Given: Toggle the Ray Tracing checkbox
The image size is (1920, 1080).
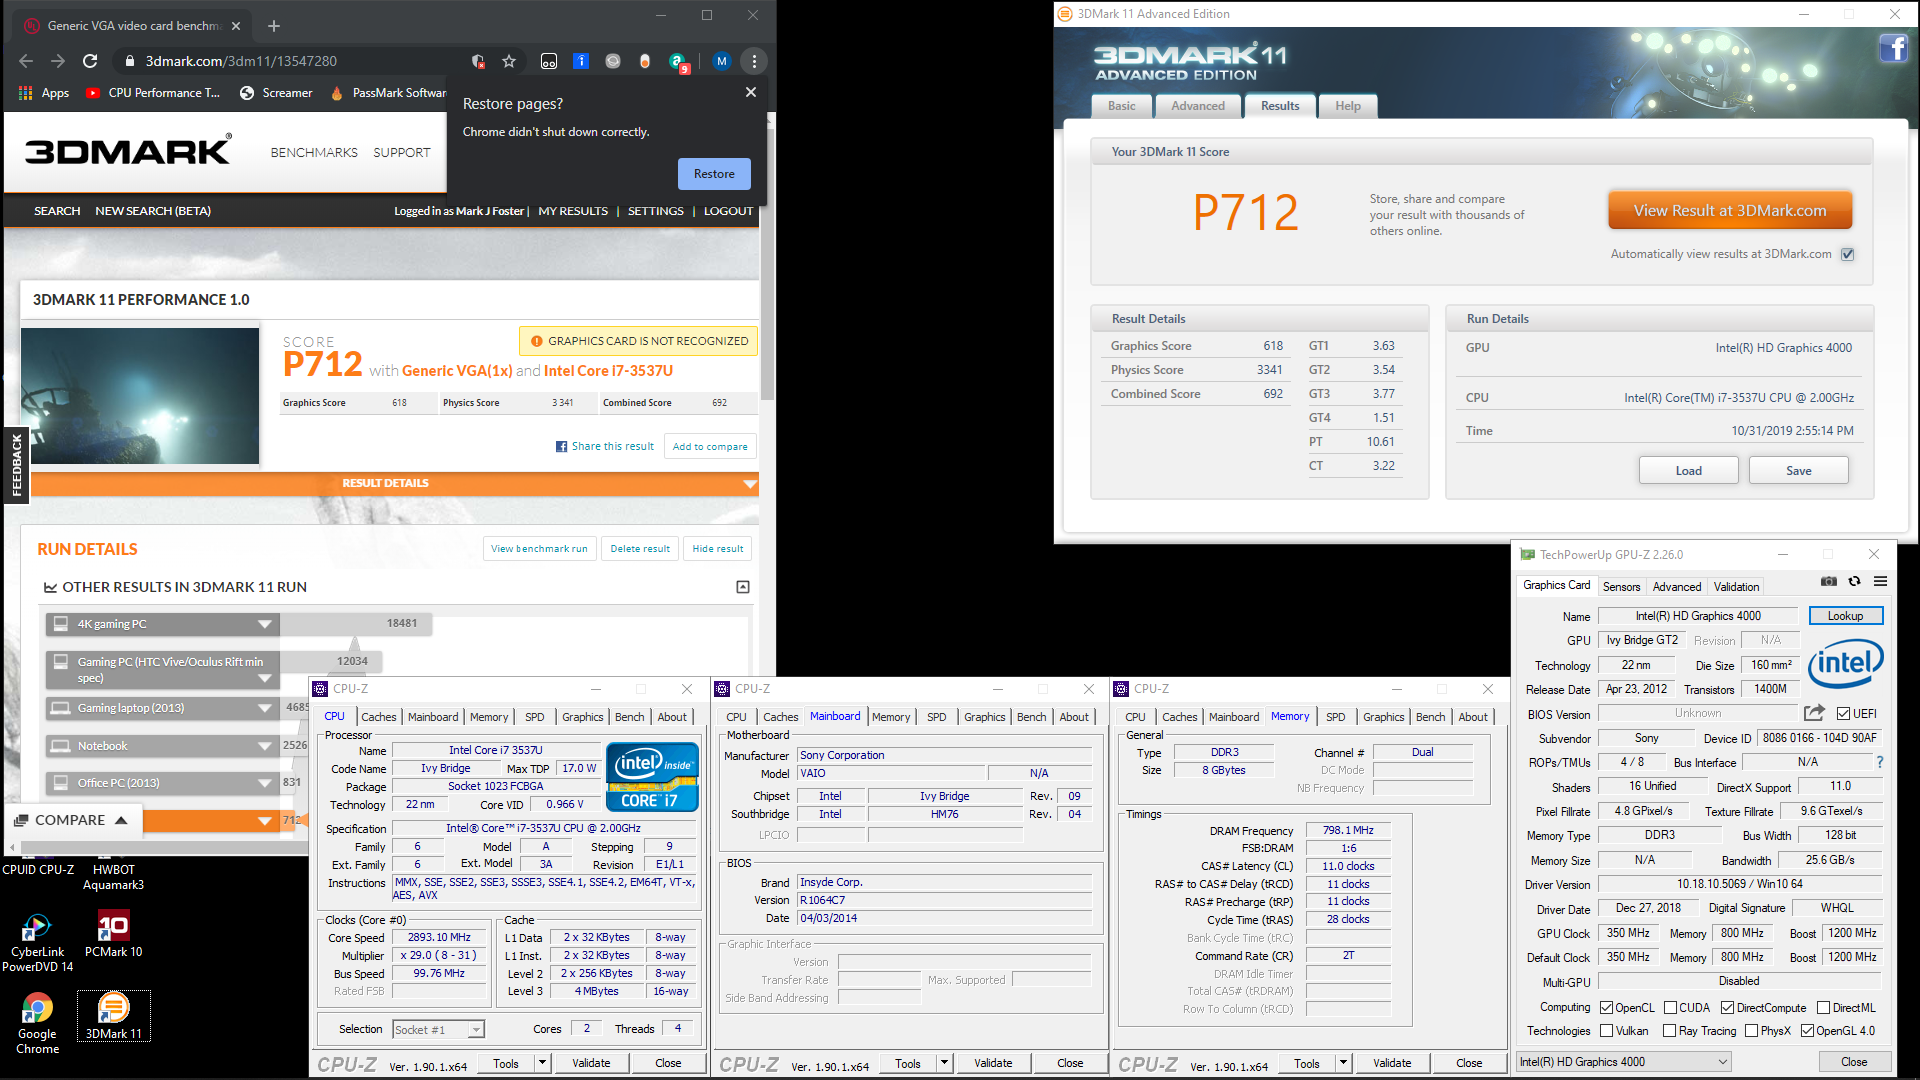Looking at the screenshot, I should coord(1669,1031).
